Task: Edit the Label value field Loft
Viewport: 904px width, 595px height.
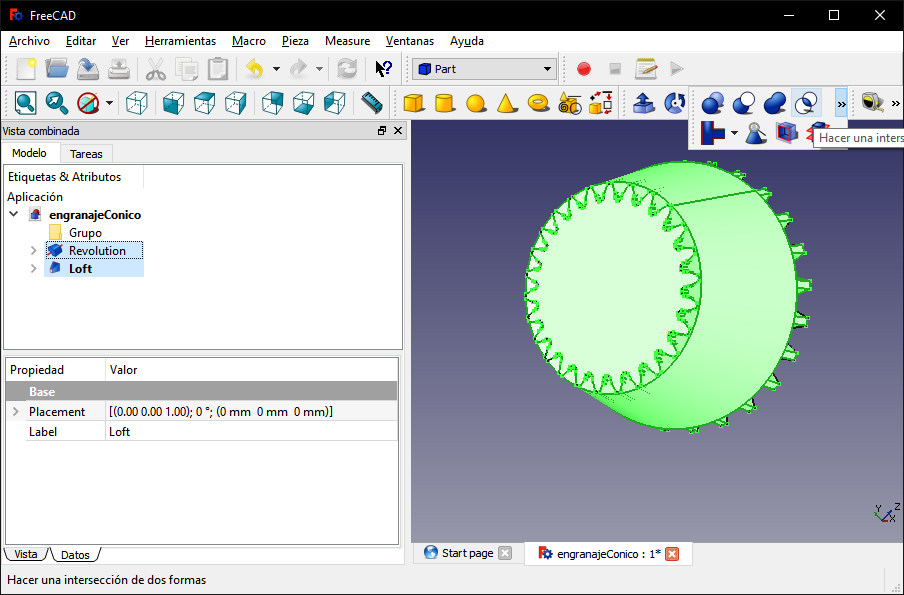Action: 251,432
